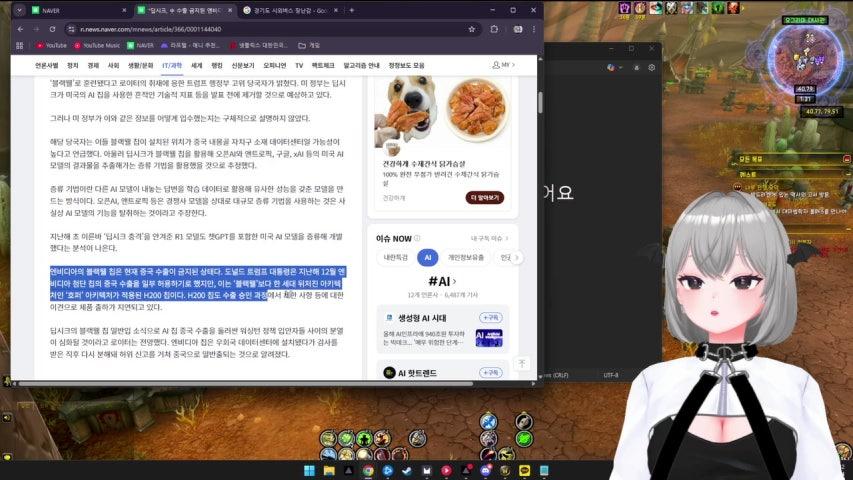Subscribe to 생성형 AI 시대
This screenshot has width=853, height=480.
491,317
